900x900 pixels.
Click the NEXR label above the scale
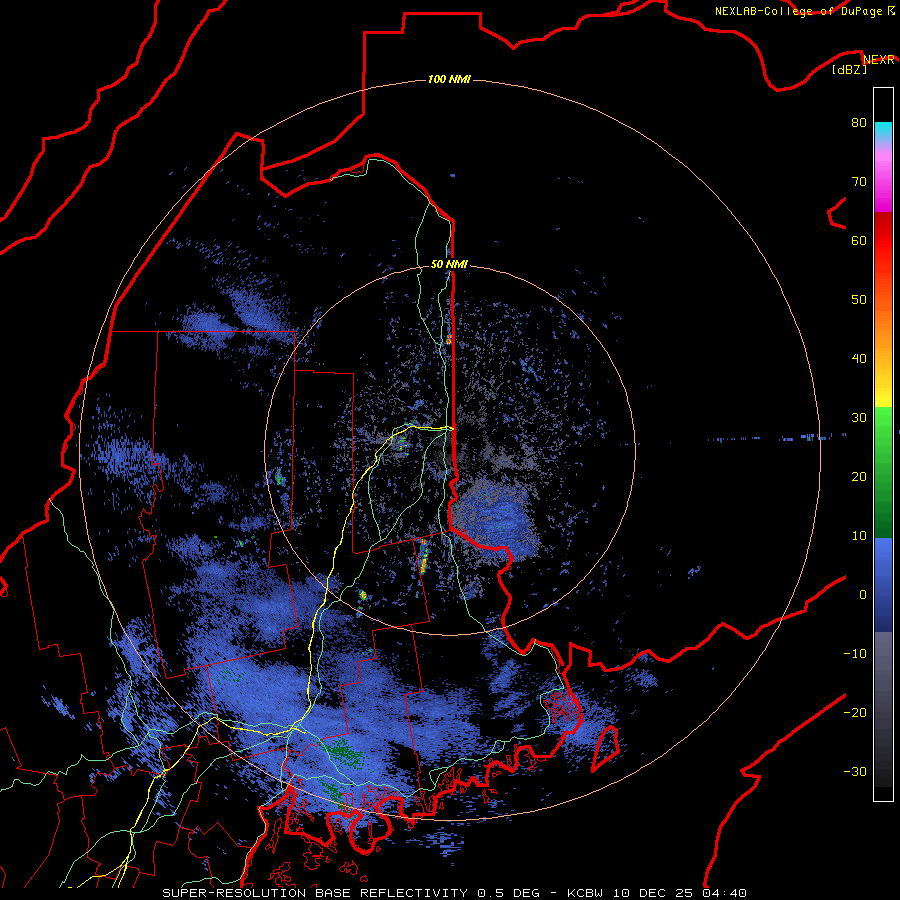point(878,60)
